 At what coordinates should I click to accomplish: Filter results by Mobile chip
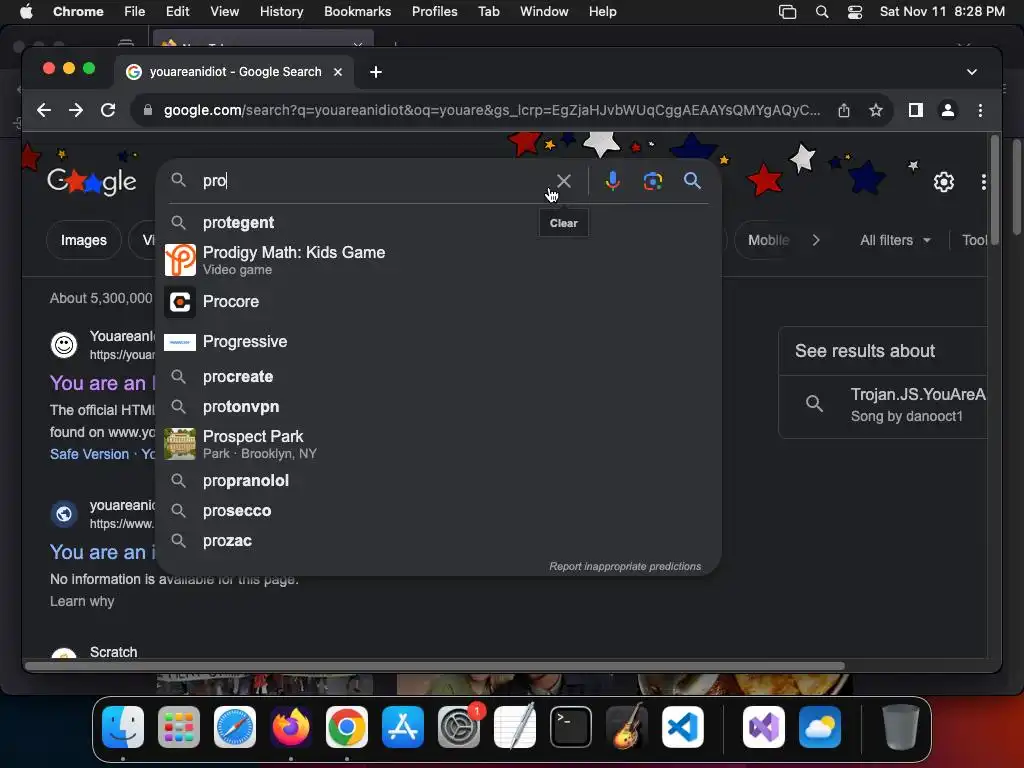coord(768,240)
